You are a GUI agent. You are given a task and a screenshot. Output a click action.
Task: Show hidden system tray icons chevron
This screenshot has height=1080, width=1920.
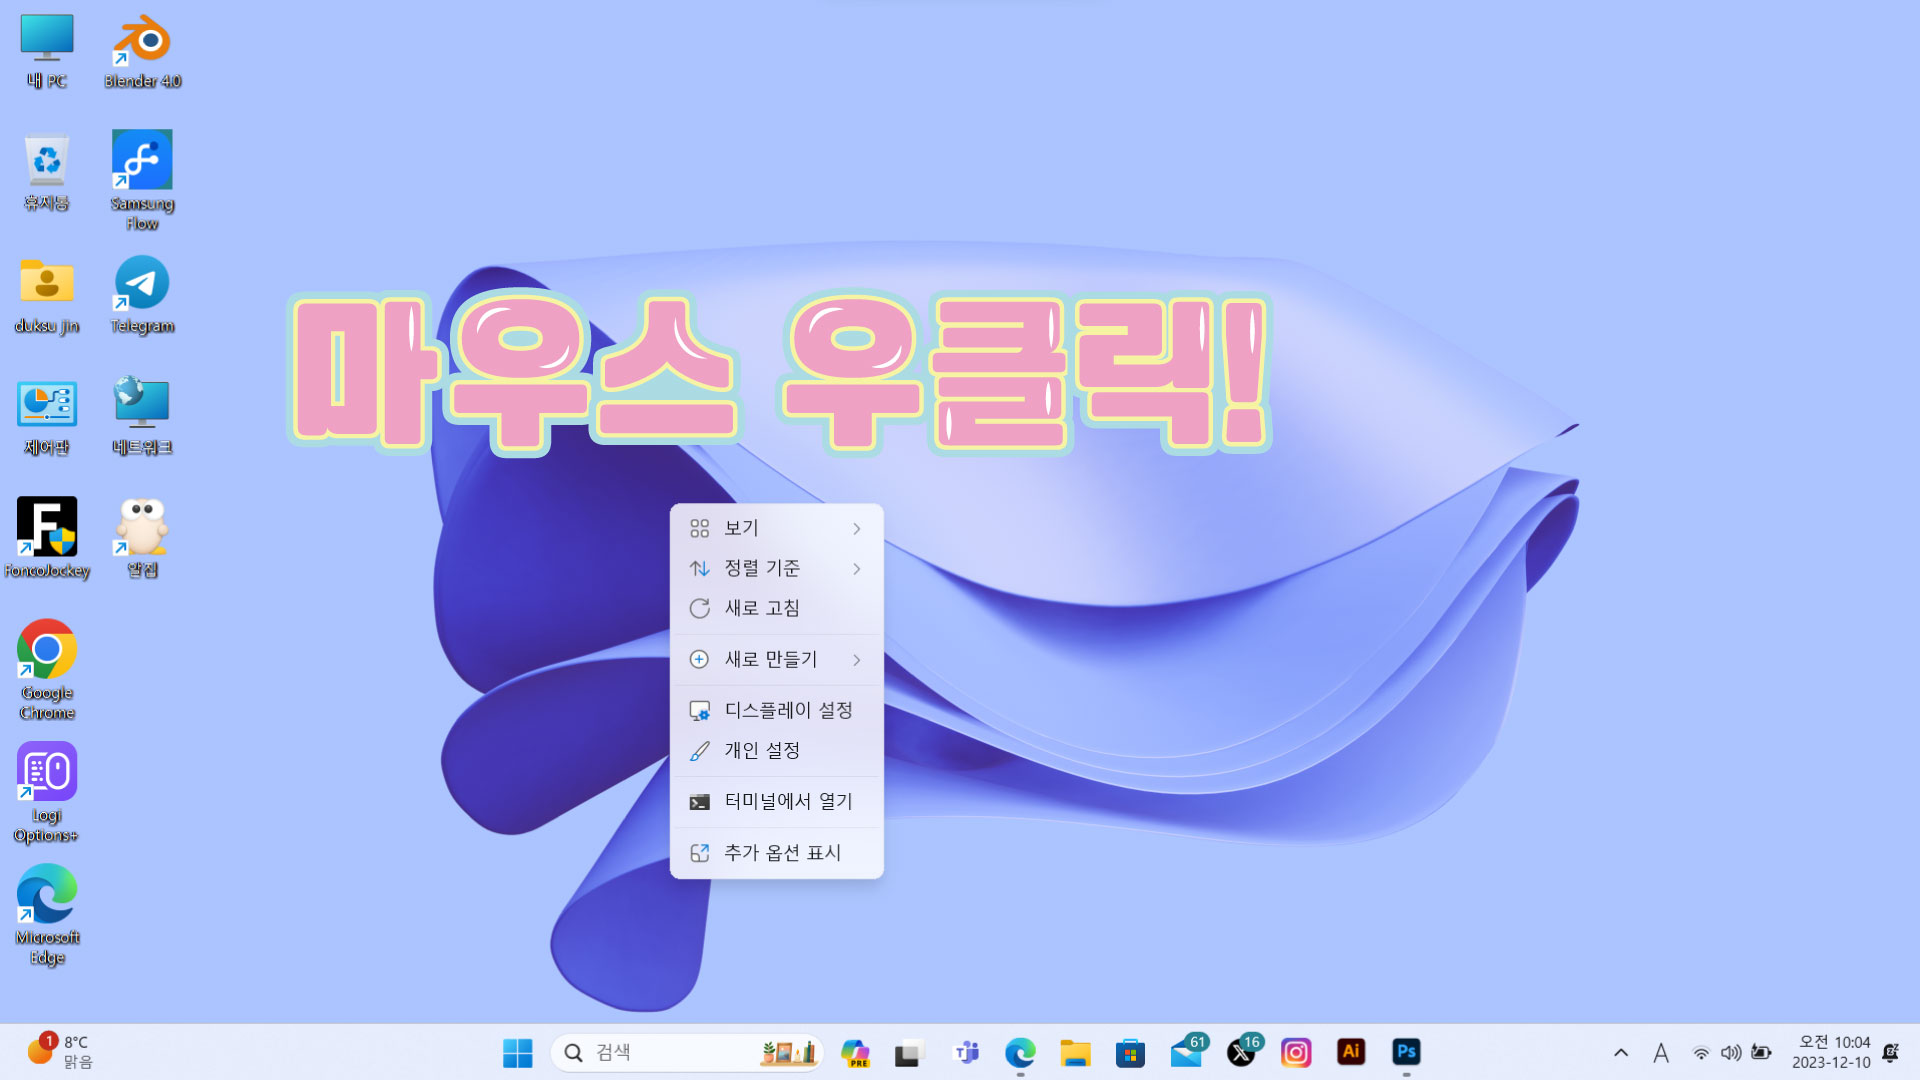click(1621, 1052)
